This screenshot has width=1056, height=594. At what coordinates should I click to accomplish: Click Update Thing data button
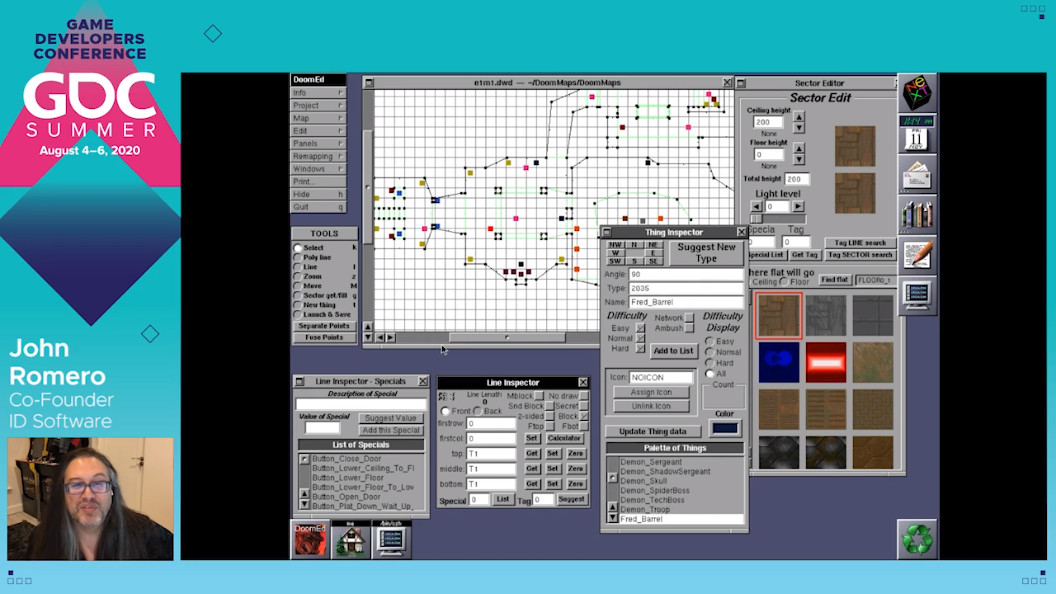[653, 432]
